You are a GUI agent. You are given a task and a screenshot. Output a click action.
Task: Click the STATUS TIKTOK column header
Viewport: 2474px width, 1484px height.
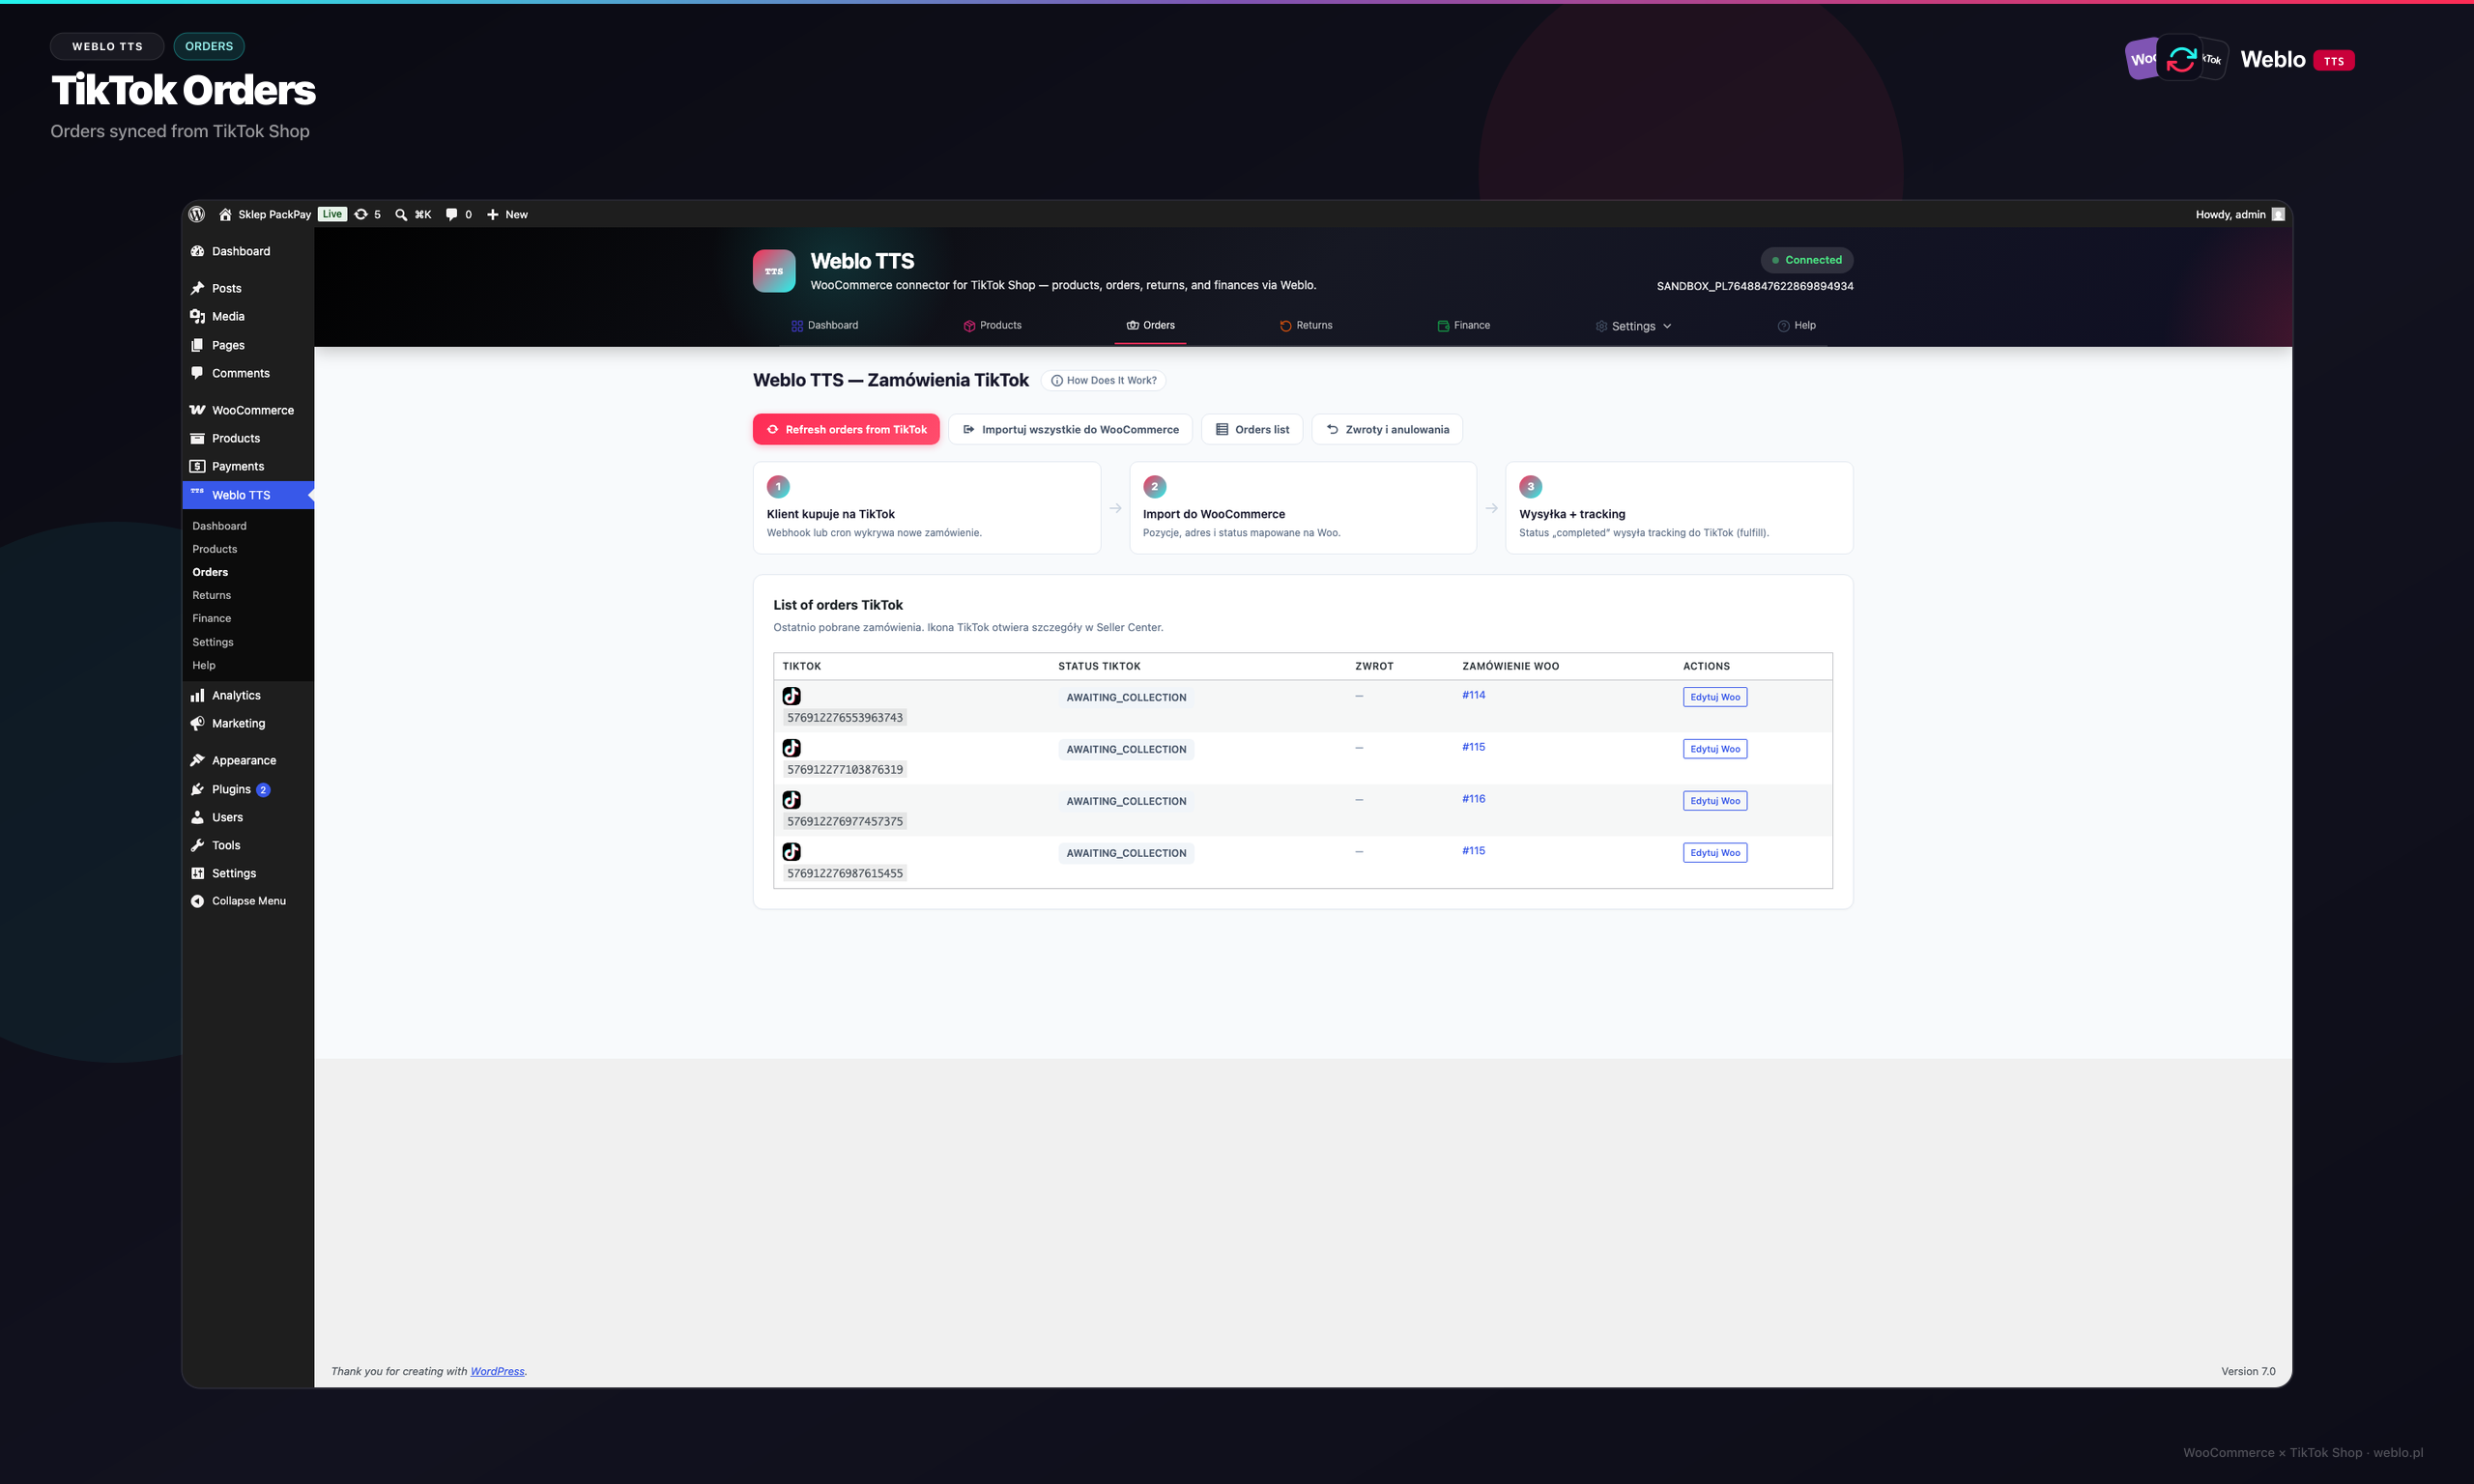(1099, 666)
